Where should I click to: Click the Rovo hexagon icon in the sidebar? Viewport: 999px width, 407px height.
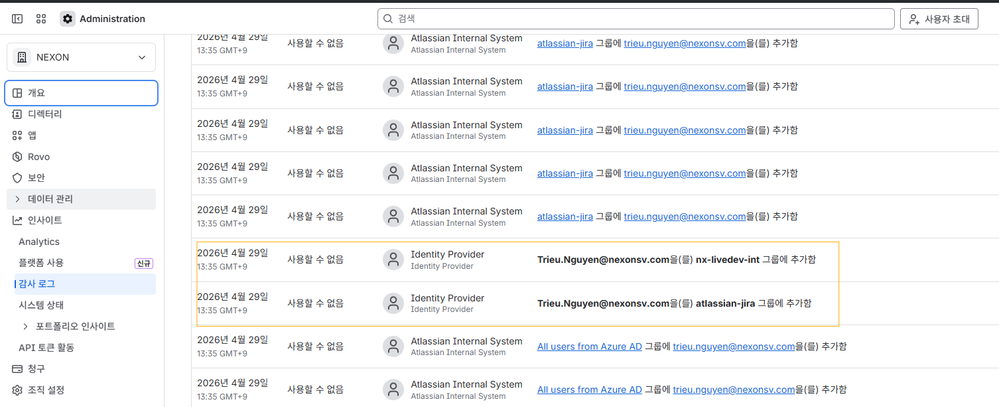(x=17, y=157)
